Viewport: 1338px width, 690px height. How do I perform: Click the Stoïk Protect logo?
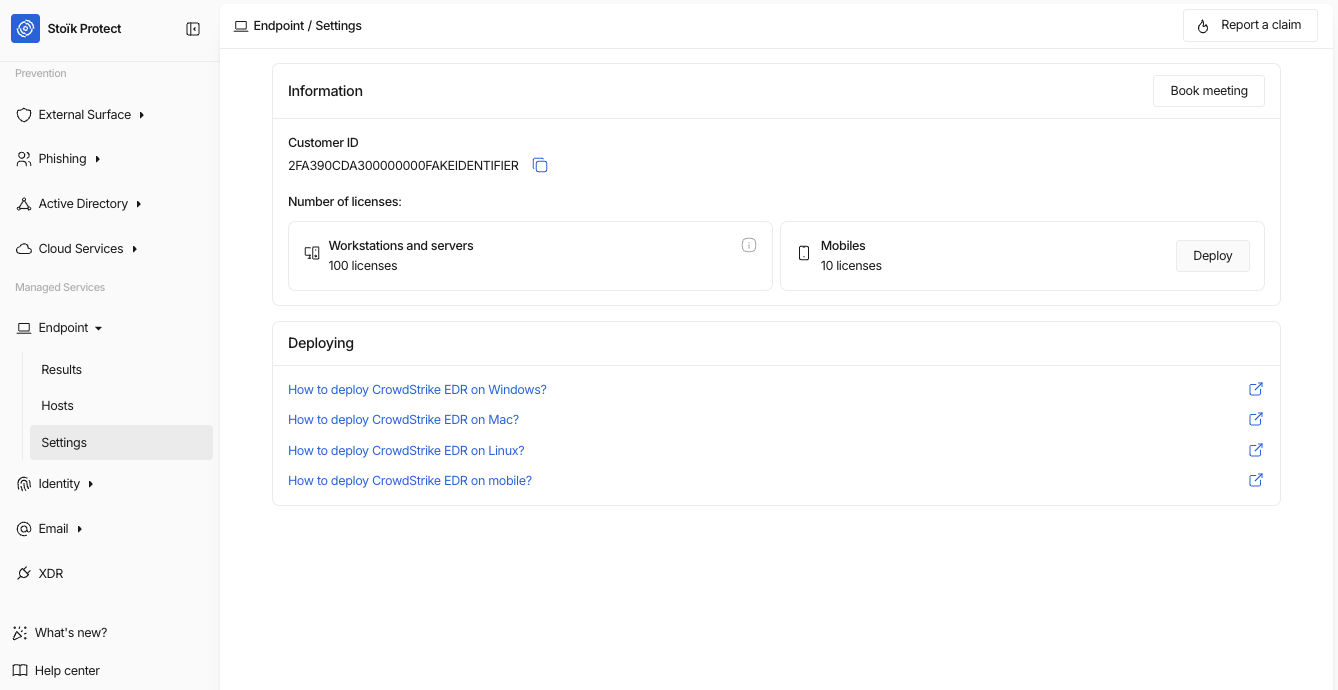(x=25, y=29)
